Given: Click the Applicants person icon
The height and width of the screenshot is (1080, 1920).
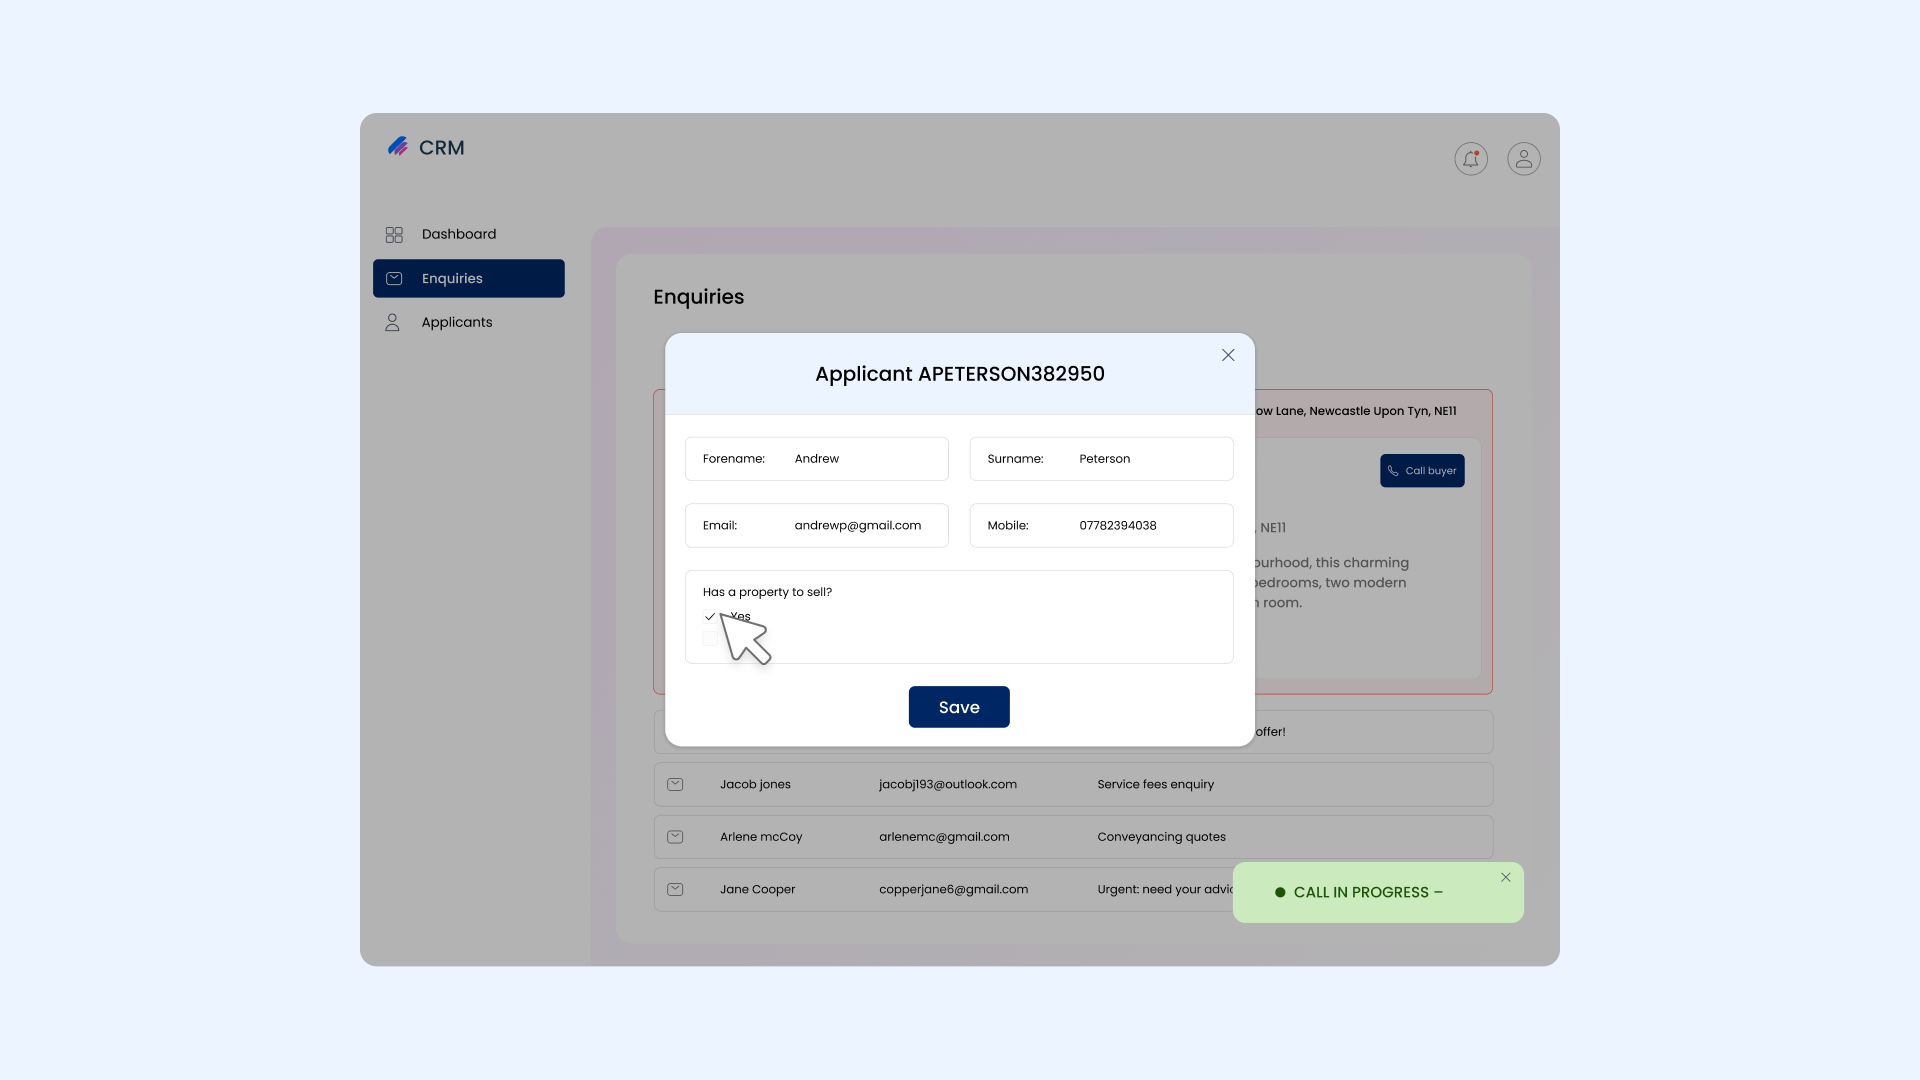Looking at the screenshot, I should click(392, 322).
